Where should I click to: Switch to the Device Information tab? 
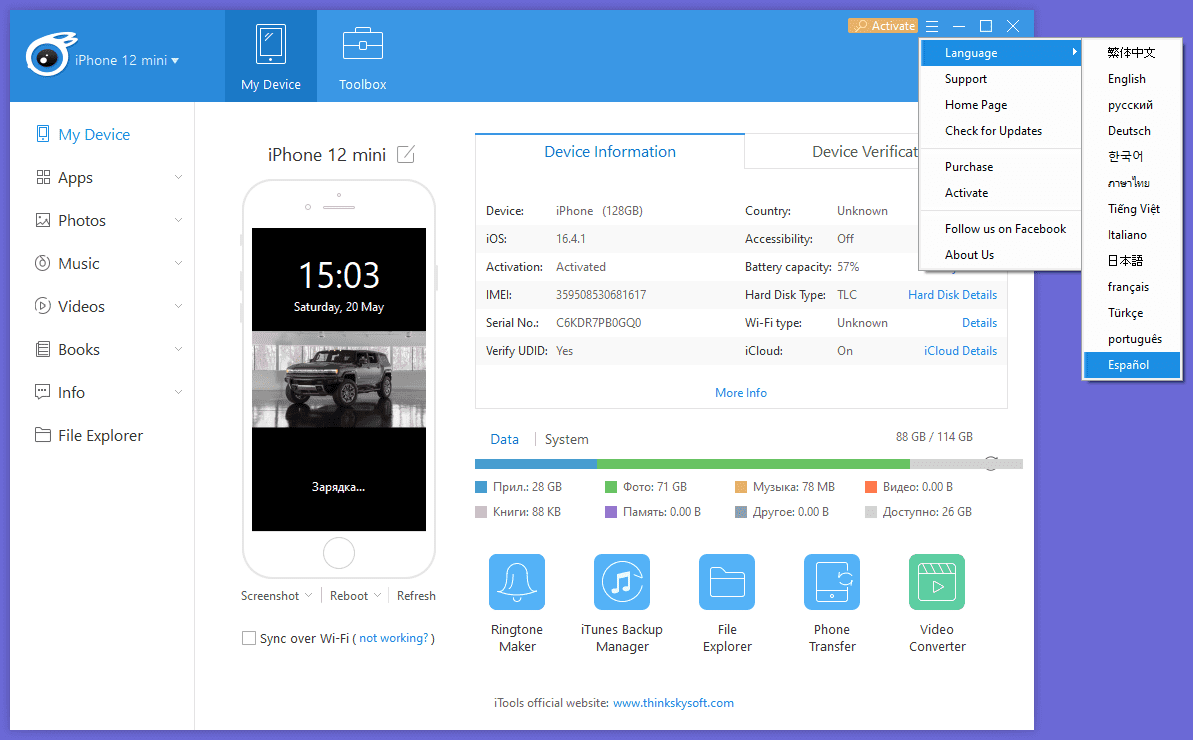pyautogui.click(x=610, y=151)
